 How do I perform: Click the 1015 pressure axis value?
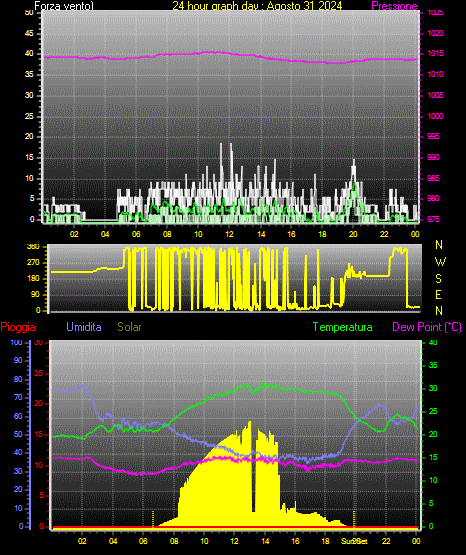click(x=435, y=53)
